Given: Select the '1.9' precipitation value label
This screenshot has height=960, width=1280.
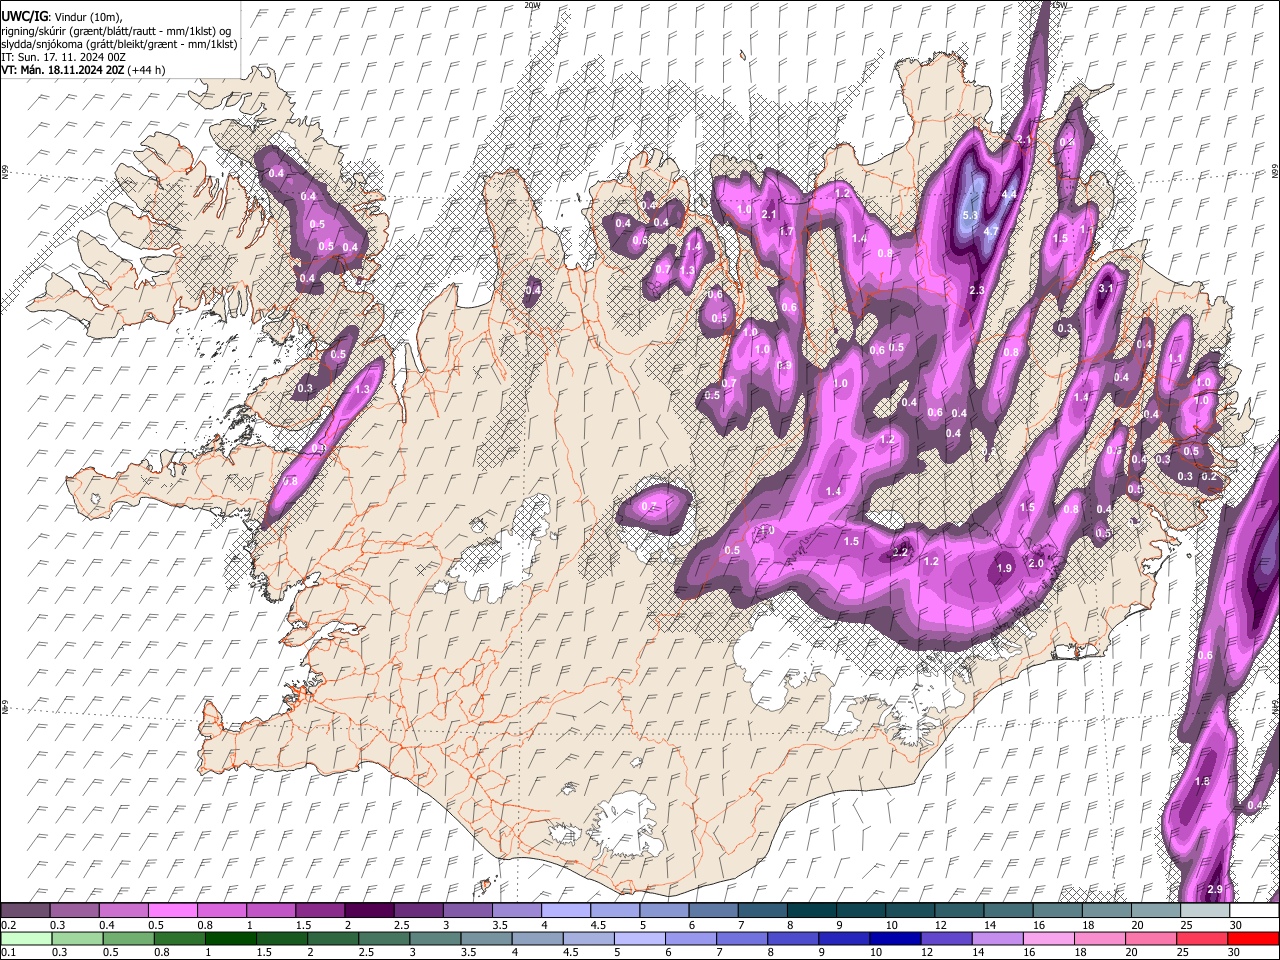Looking at the screenshot, I should 1004,568.
